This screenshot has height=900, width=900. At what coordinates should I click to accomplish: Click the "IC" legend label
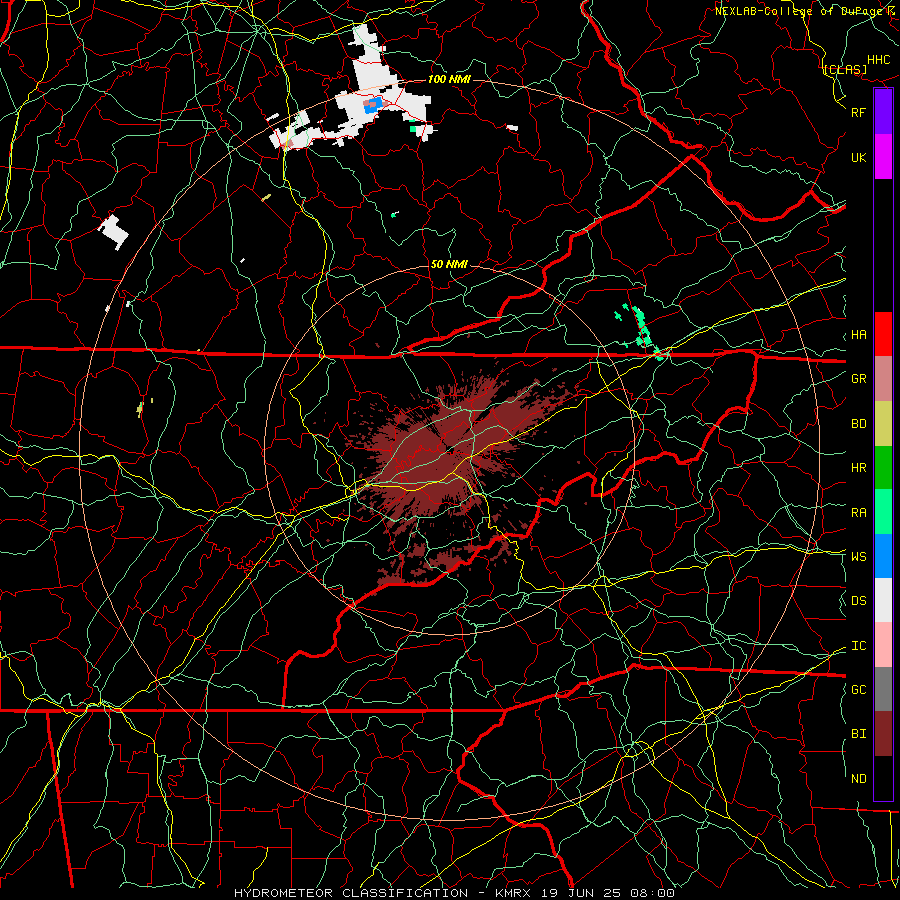coord(859,646)
